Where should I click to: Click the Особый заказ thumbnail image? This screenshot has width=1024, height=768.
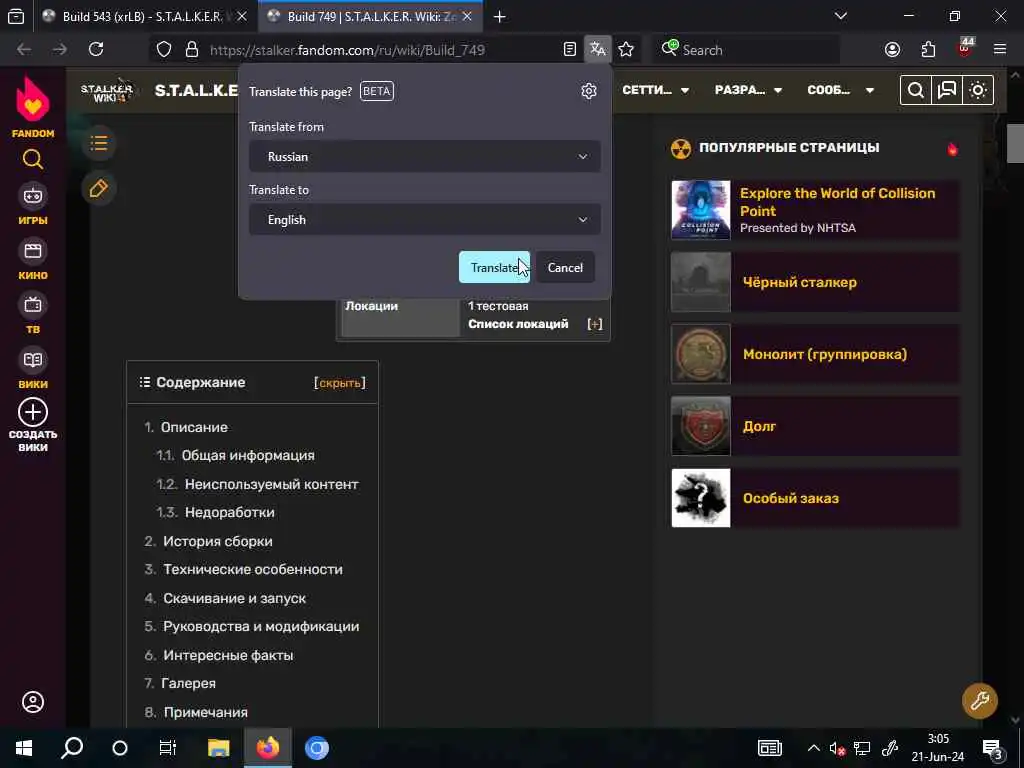701,498
